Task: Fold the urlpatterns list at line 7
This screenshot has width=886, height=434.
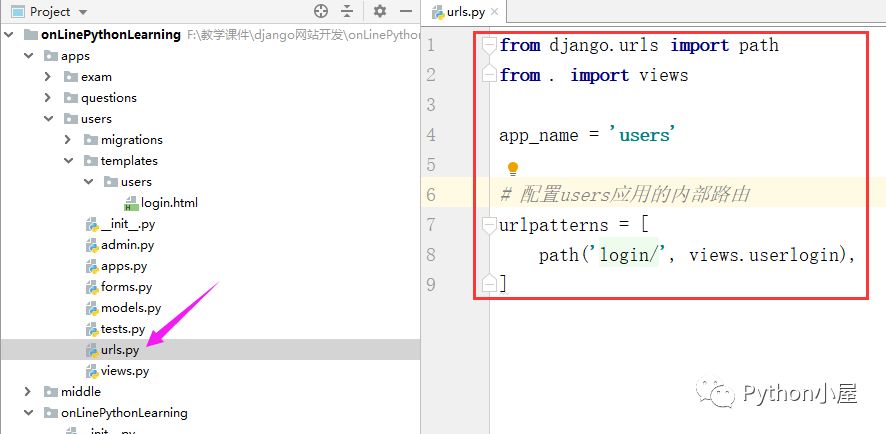Action: pyautogui.click(x=489, y=225)
